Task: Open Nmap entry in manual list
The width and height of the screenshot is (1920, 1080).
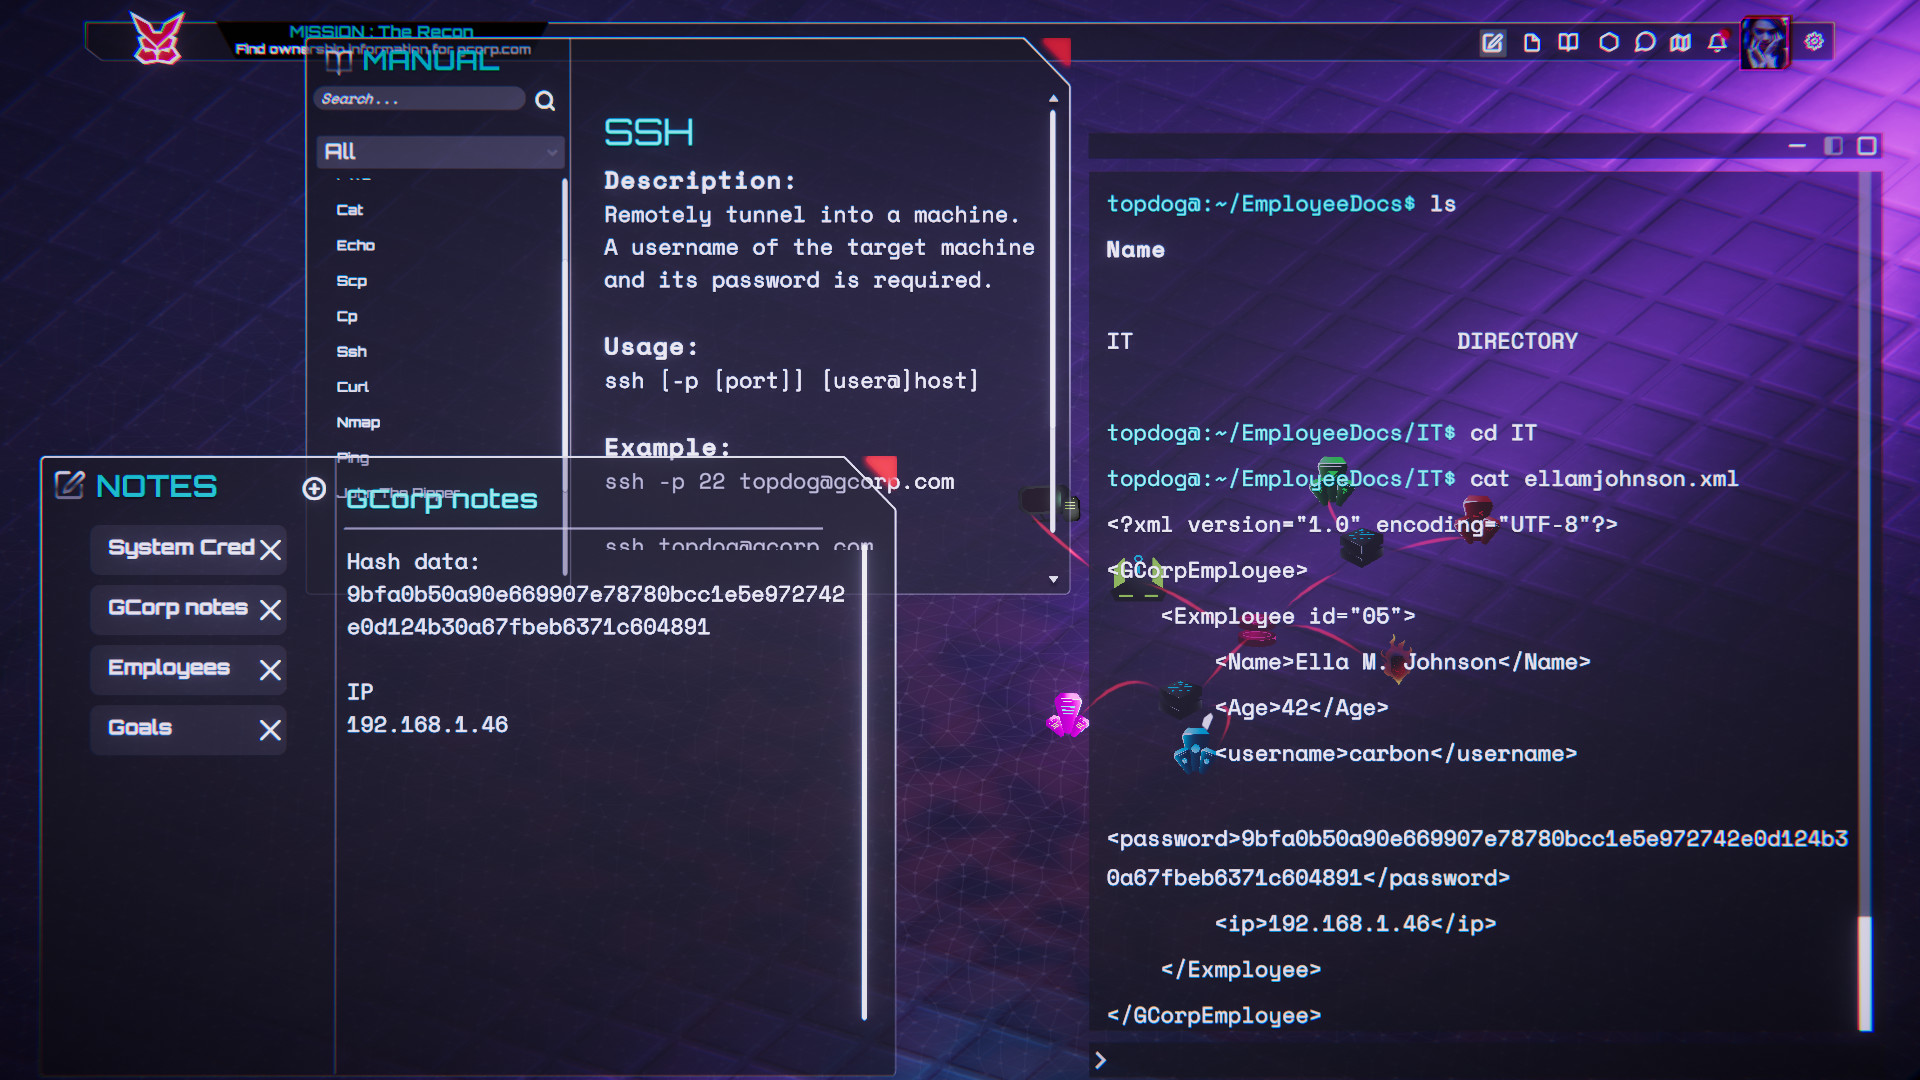Action: pyautogui.click(x=358, y=423)
